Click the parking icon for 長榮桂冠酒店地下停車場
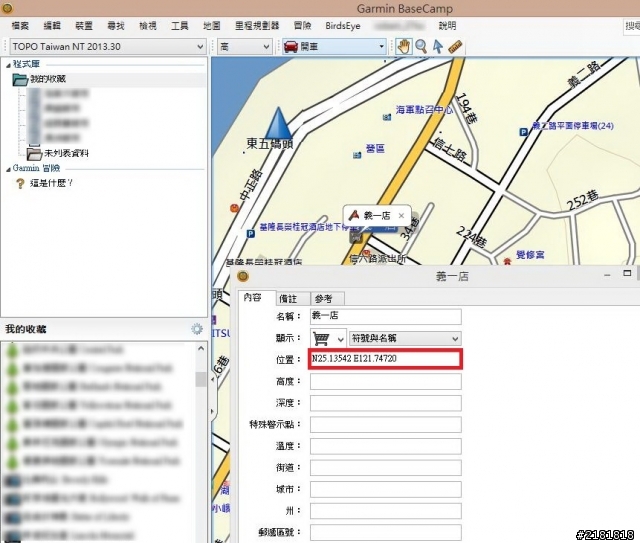The height and width of the screenshot is (543, 640). click(x=251, y=234)
